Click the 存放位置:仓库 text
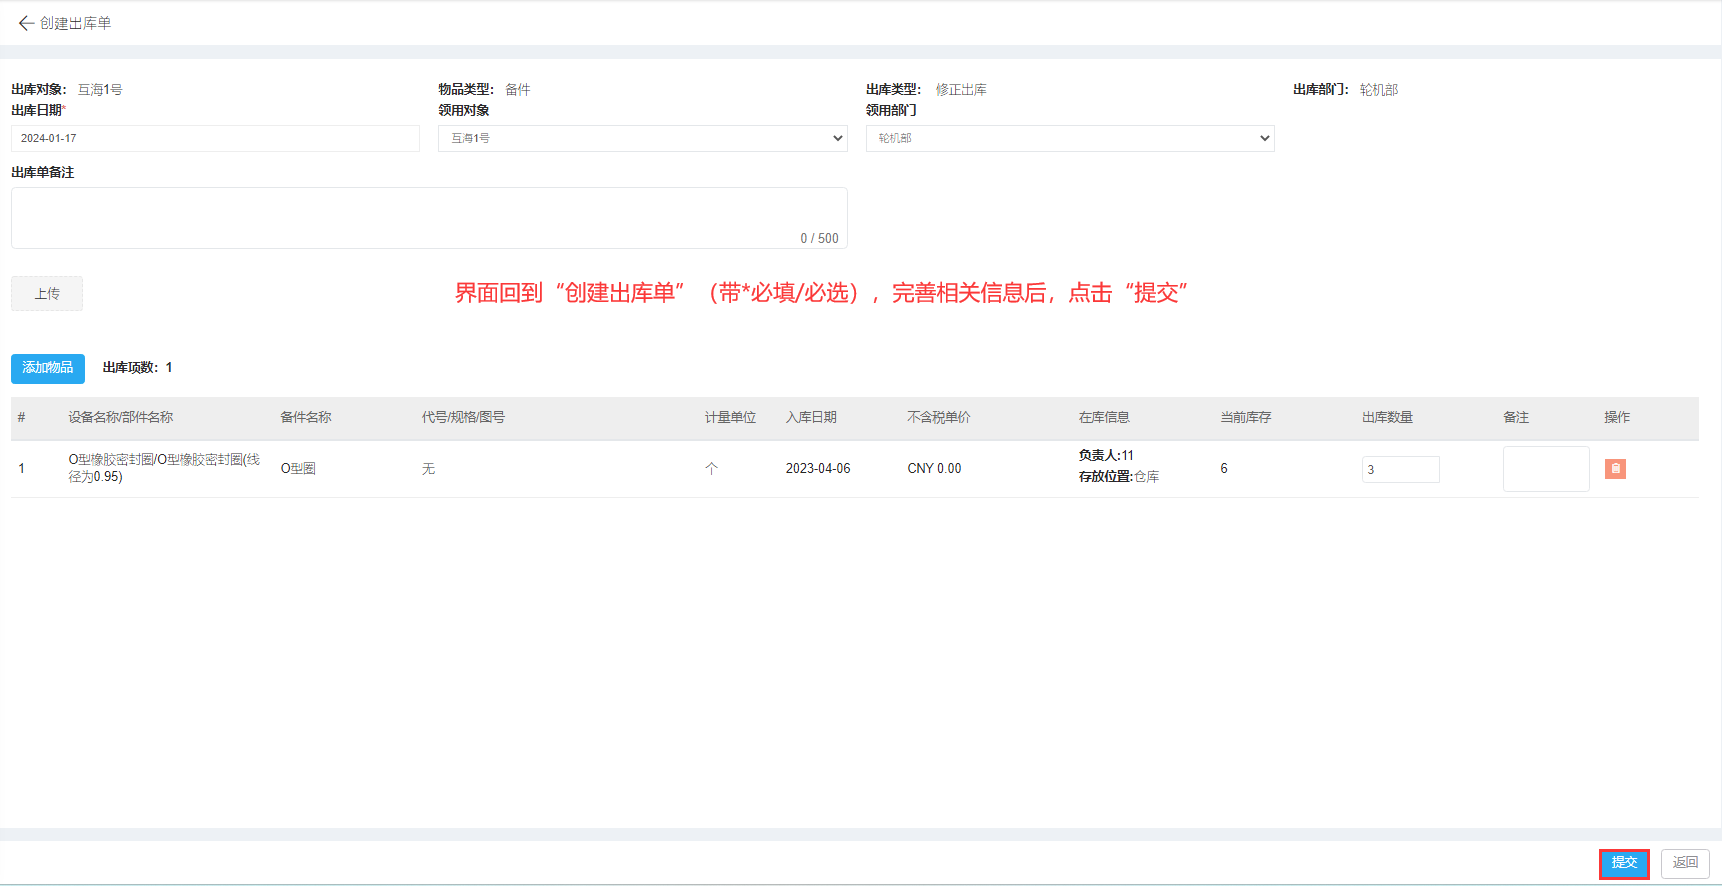This screenshot has height=886, width=1722. [1119, 477]
